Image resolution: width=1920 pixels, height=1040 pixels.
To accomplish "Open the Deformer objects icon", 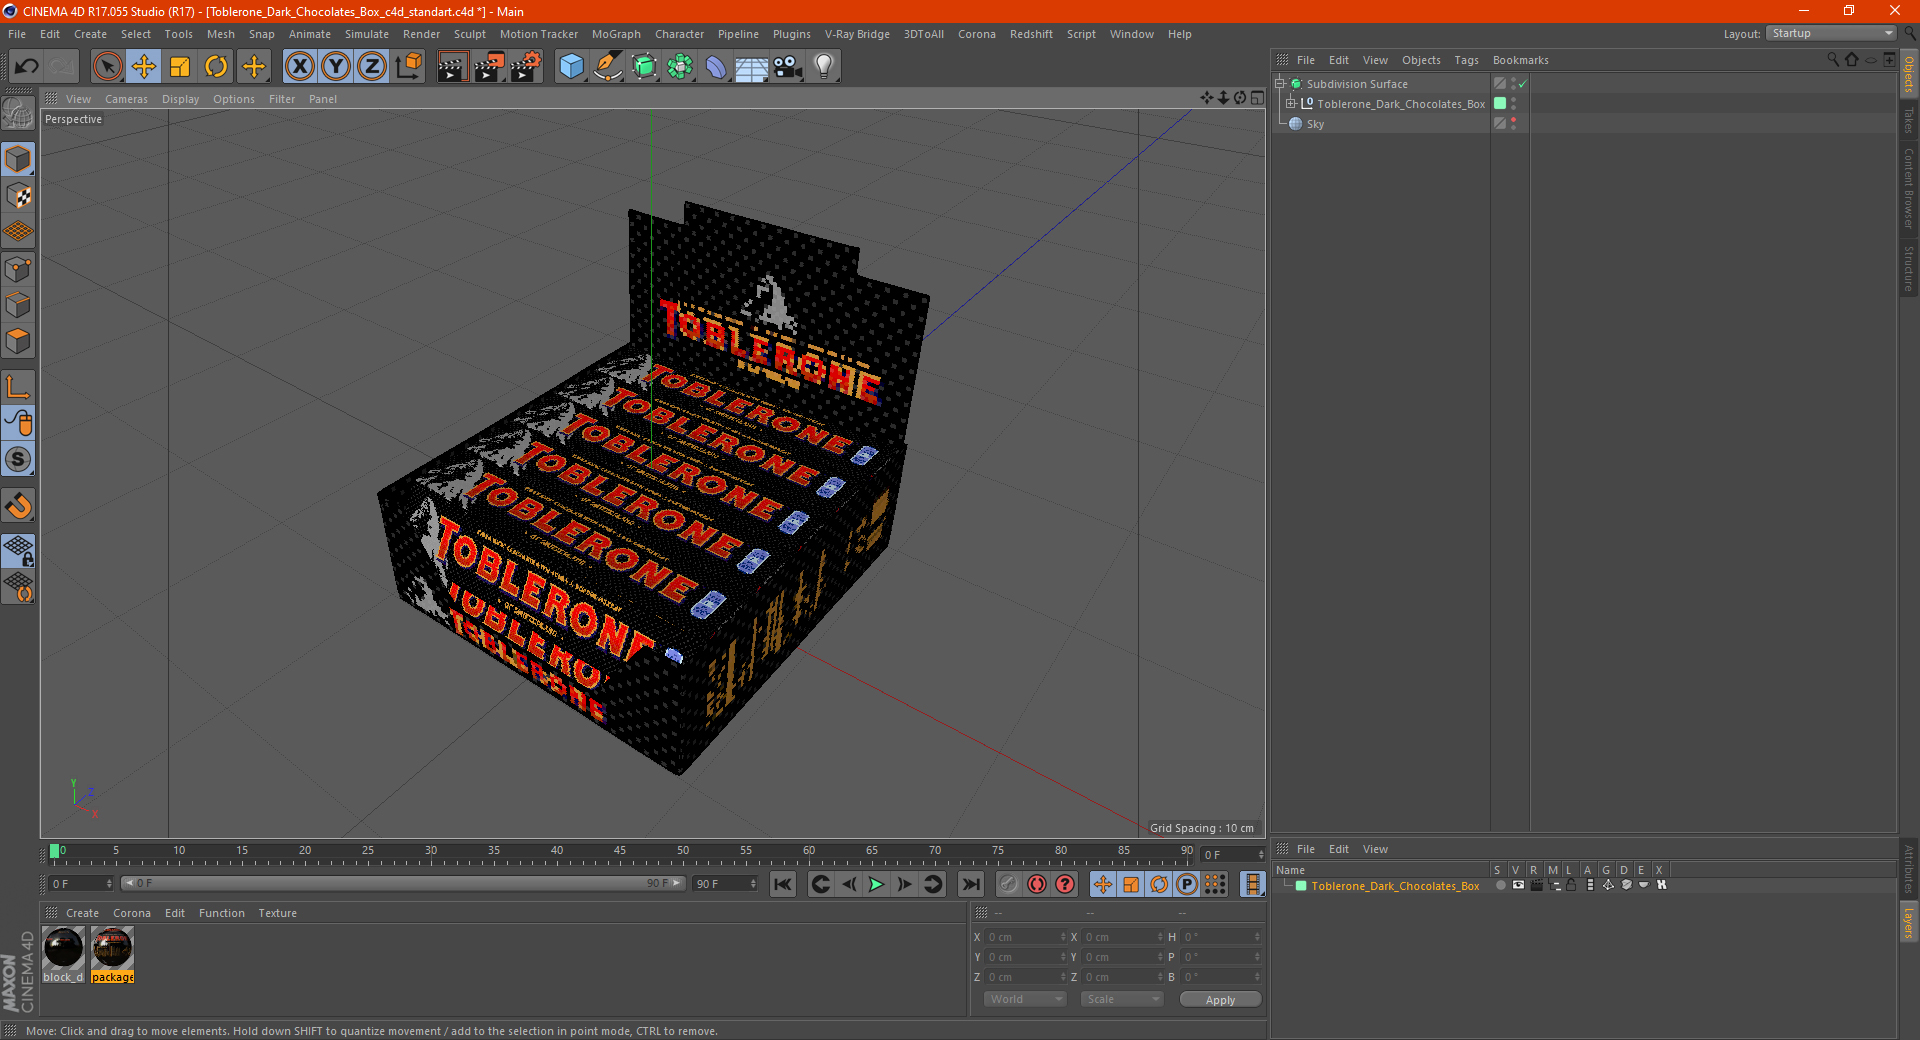I will 716,67.
